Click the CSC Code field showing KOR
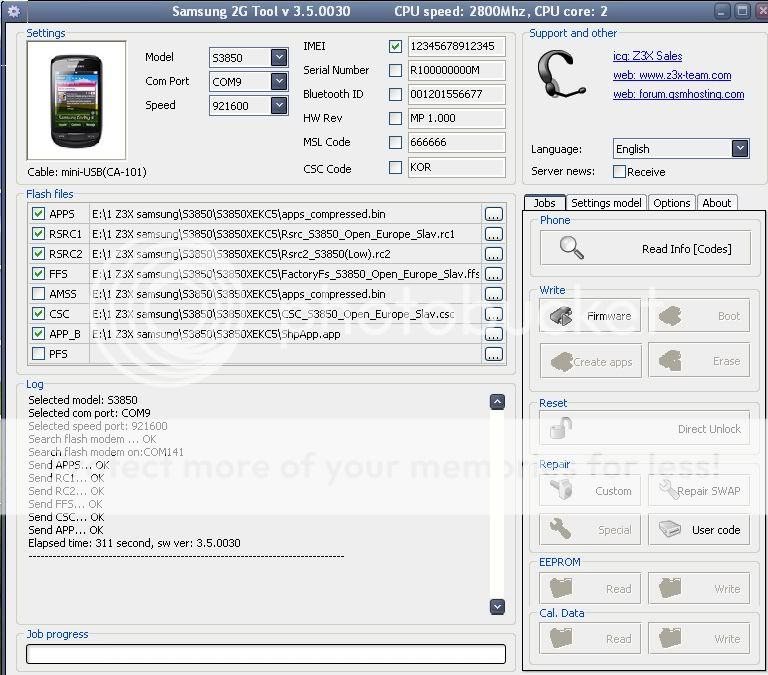The height and width of the screenshot is (675, 768). pyautogui.click(x=456, y=168)
